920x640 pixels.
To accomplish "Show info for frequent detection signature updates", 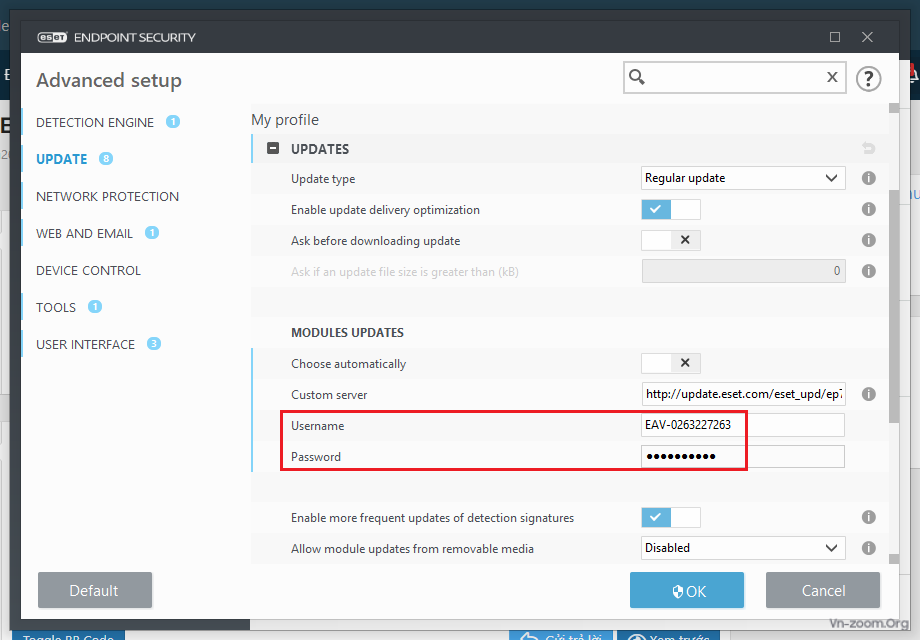I will (x=868, y=517).
